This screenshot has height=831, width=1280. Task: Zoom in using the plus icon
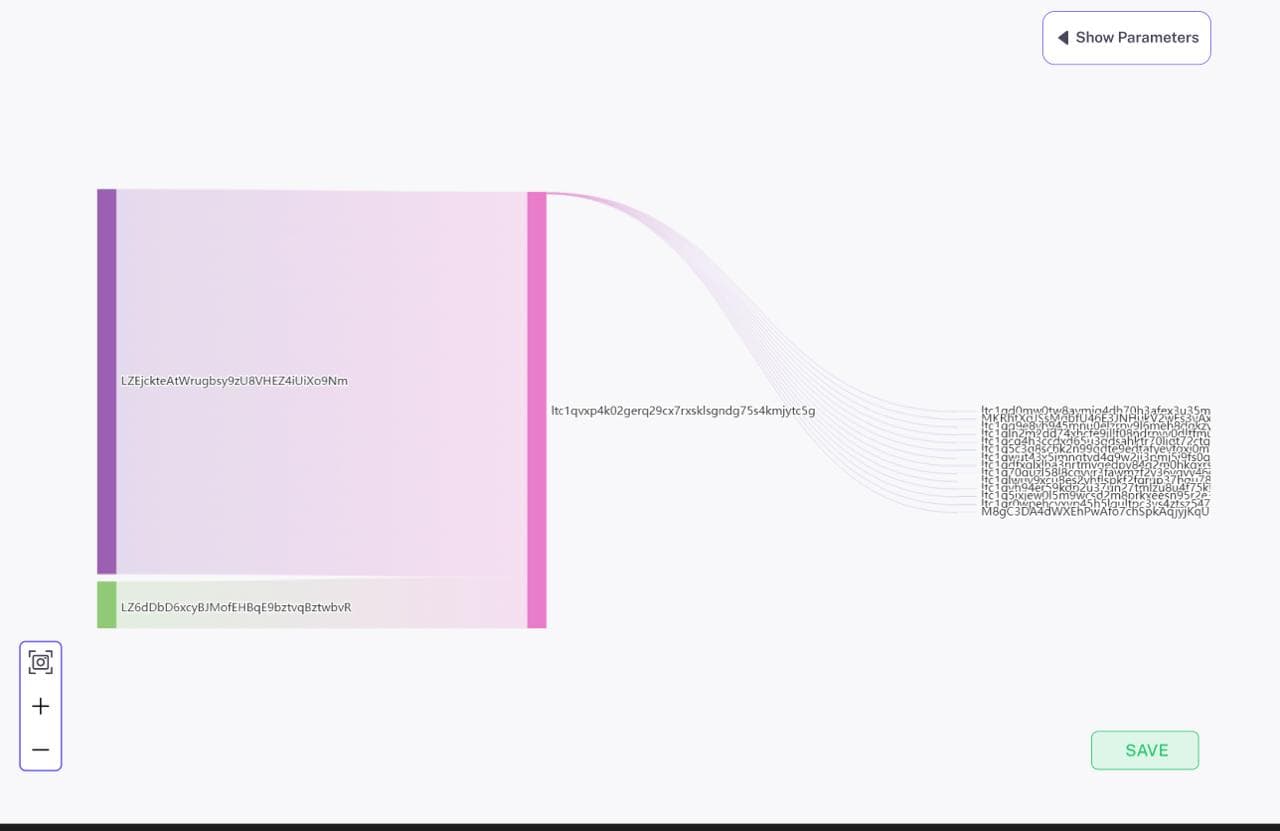[x=40, y=706]
